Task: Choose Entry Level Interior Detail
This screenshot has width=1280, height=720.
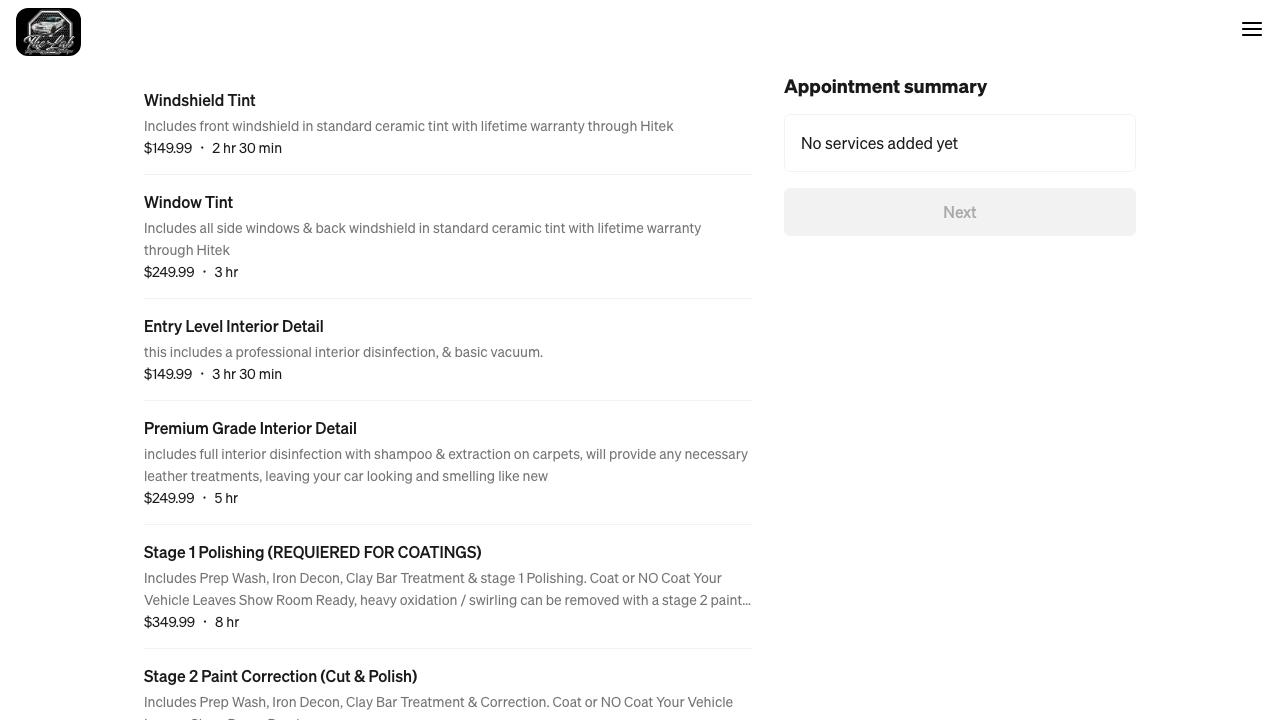Action: [233, 326]
